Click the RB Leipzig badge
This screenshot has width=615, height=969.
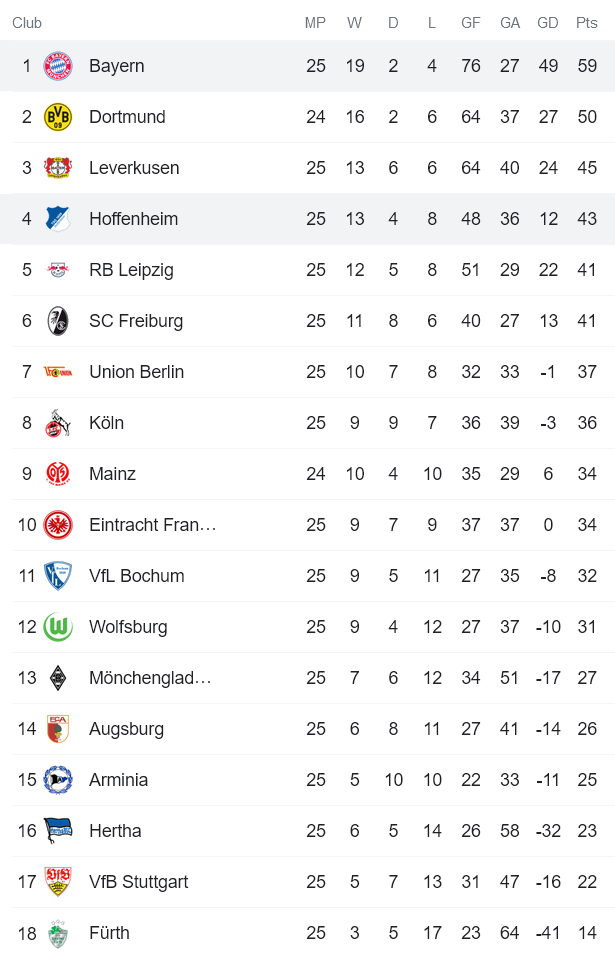pos(59,270)
